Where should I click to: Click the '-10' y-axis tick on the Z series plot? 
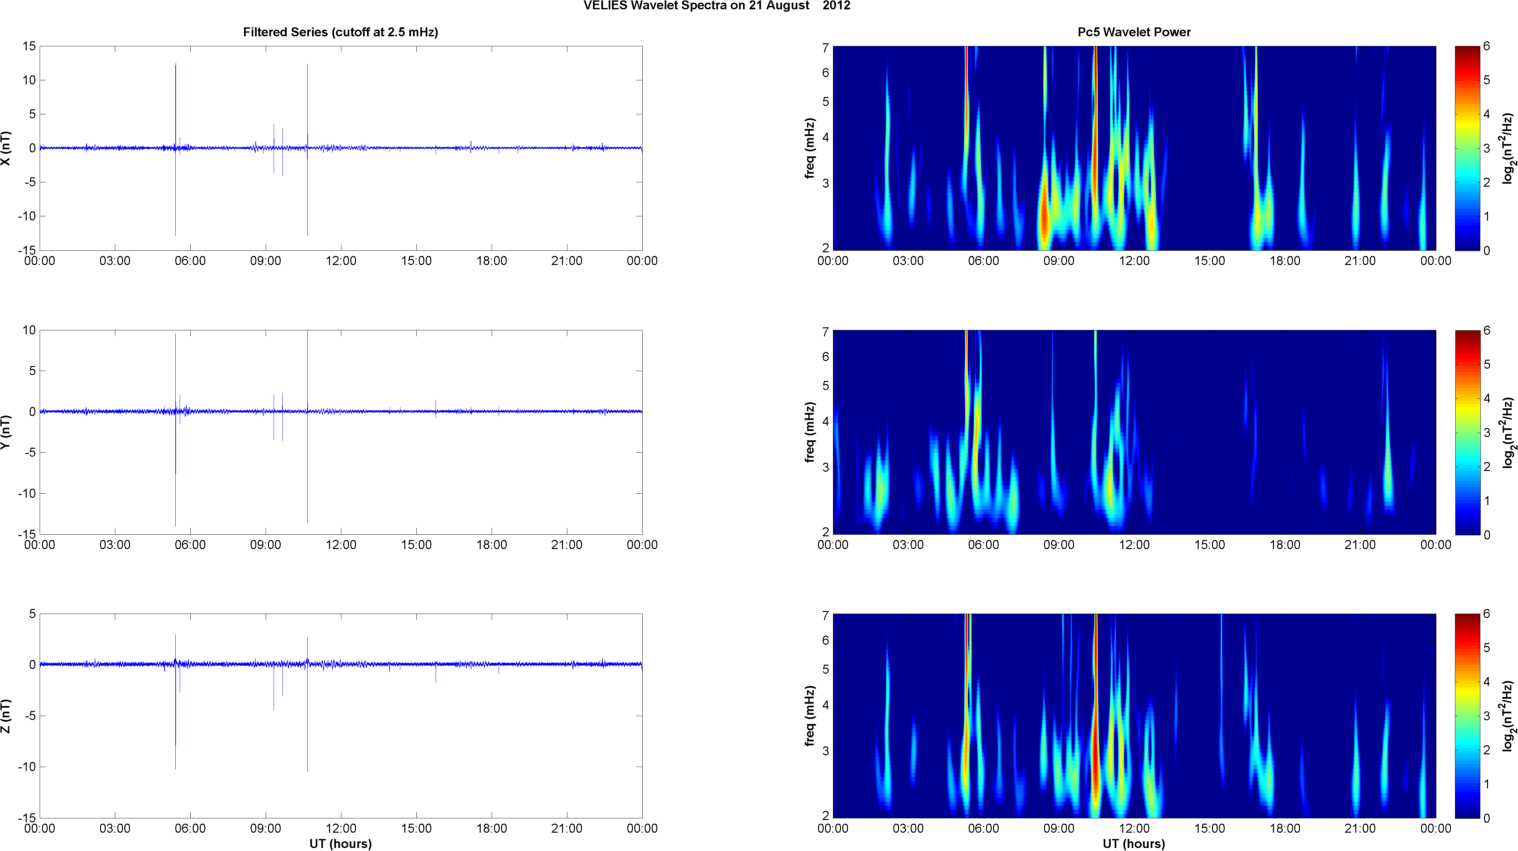point(26,767)
